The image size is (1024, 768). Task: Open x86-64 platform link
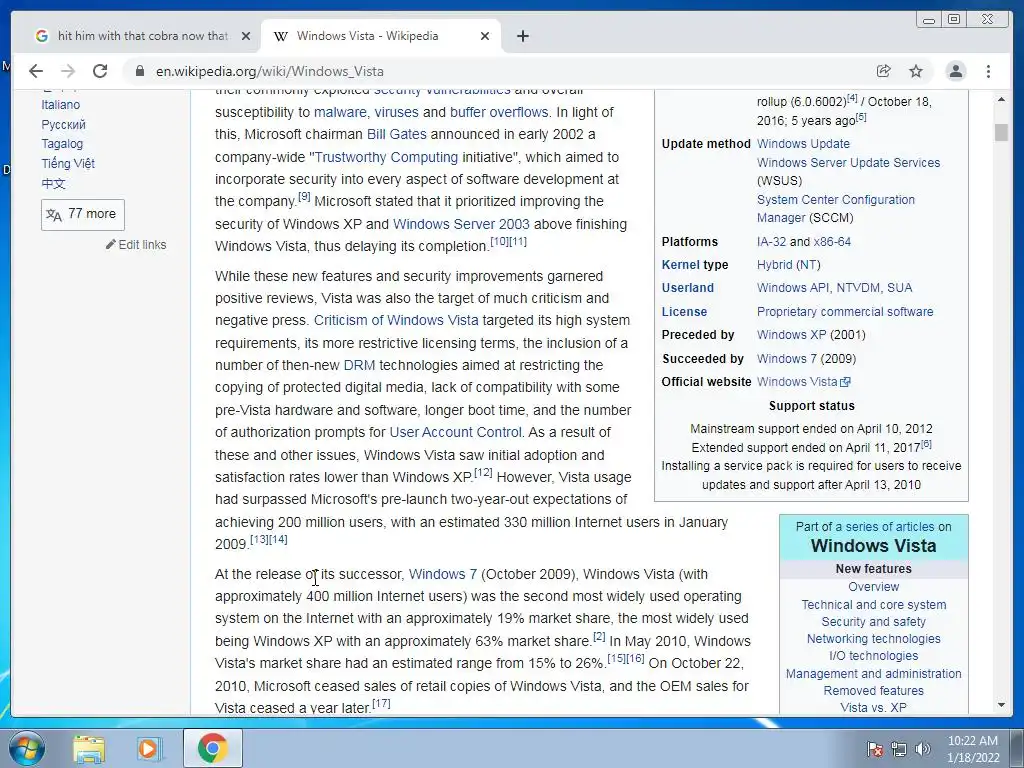click(832, 242)
